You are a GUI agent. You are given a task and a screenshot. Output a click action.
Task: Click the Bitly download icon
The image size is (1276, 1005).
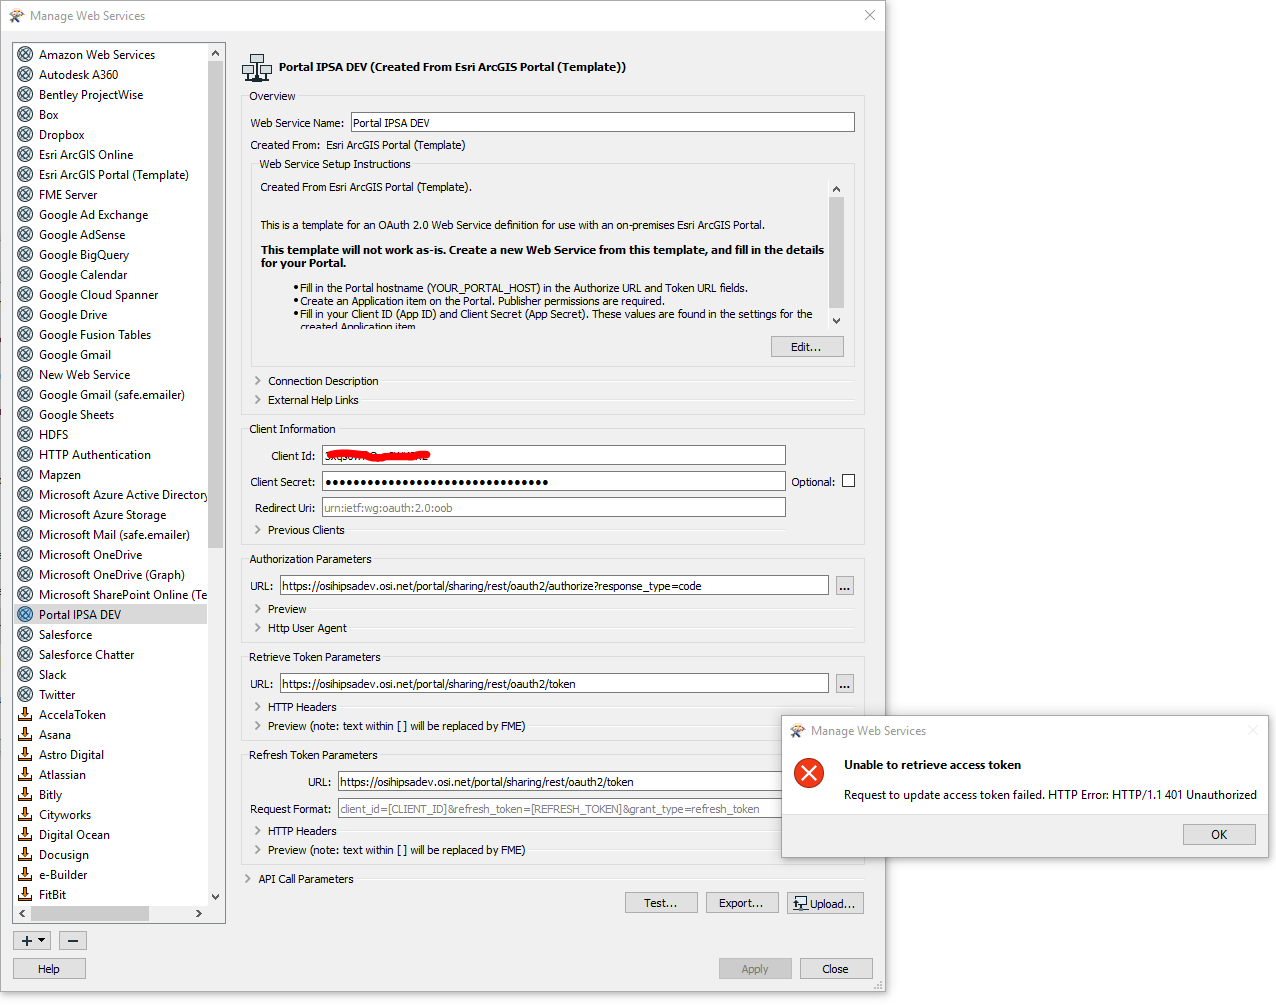pos(25,794)
